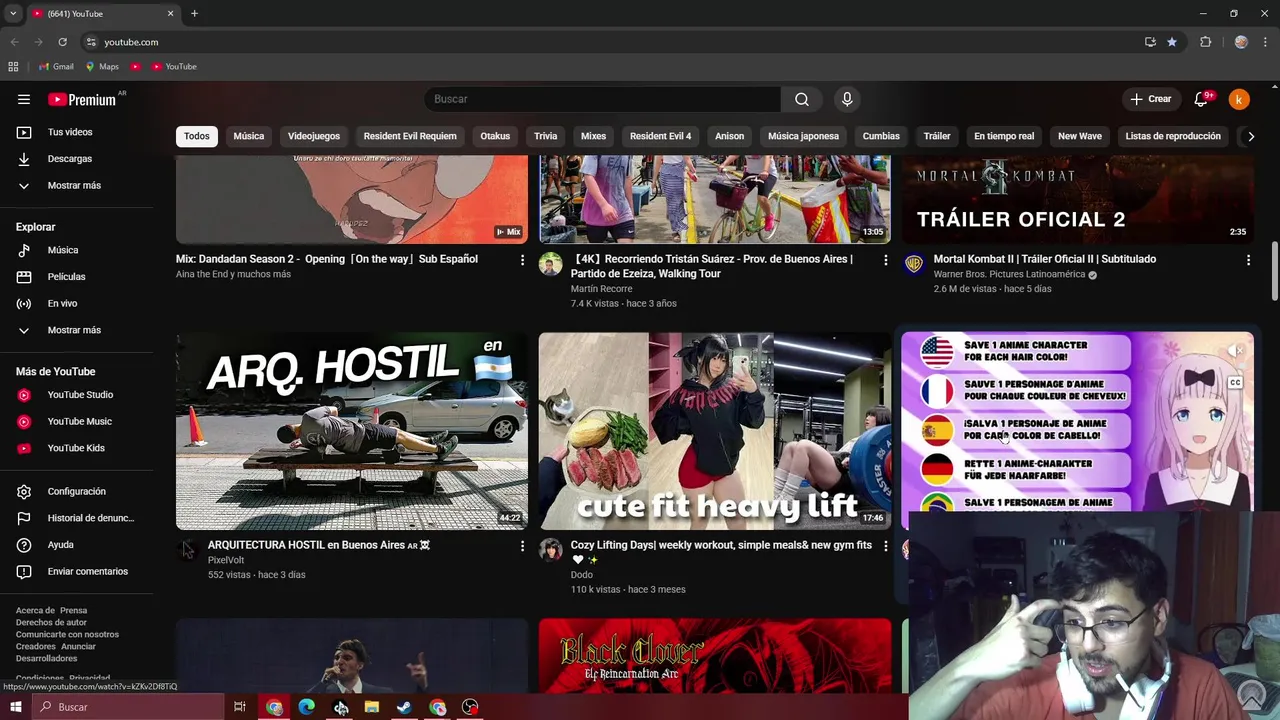
Task: Open the Dodo channel link
Action: coord(582,575)
